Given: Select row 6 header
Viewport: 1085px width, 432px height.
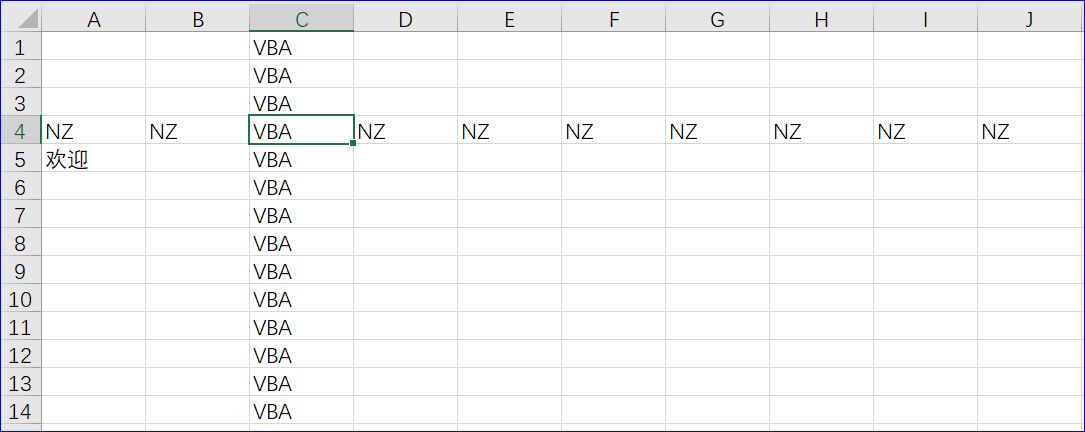Looking at the screenshot, I should pos(21,186).
